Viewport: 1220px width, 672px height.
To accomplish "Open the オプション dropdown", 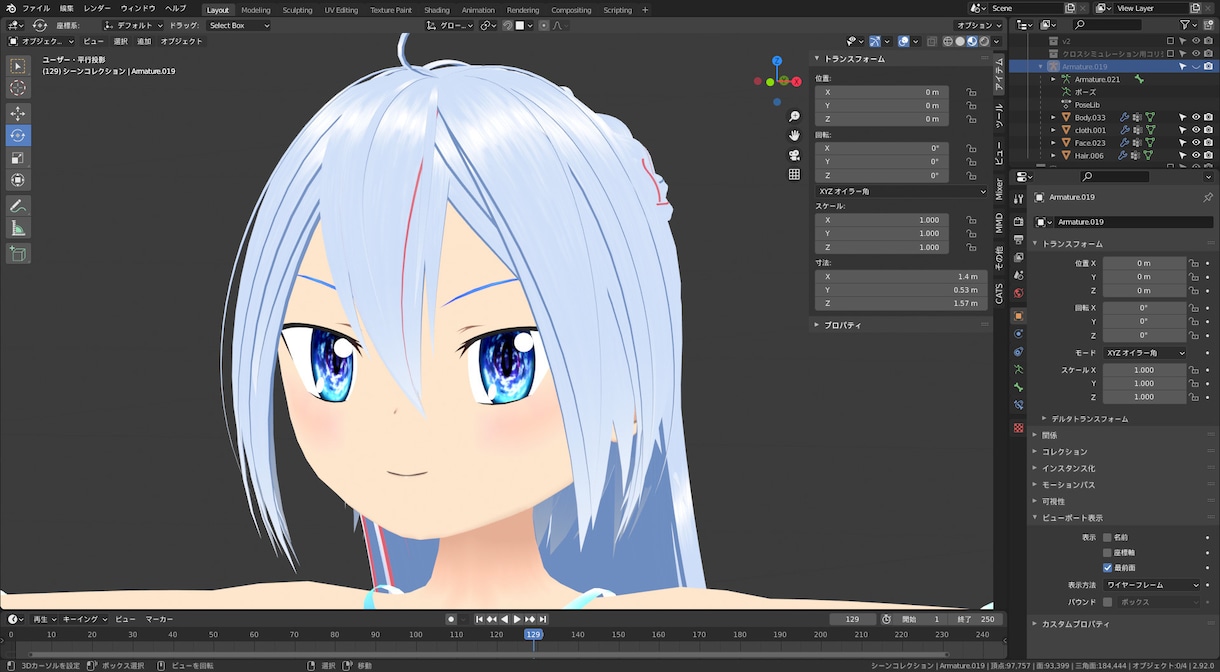I will click(x=978, y=25).
